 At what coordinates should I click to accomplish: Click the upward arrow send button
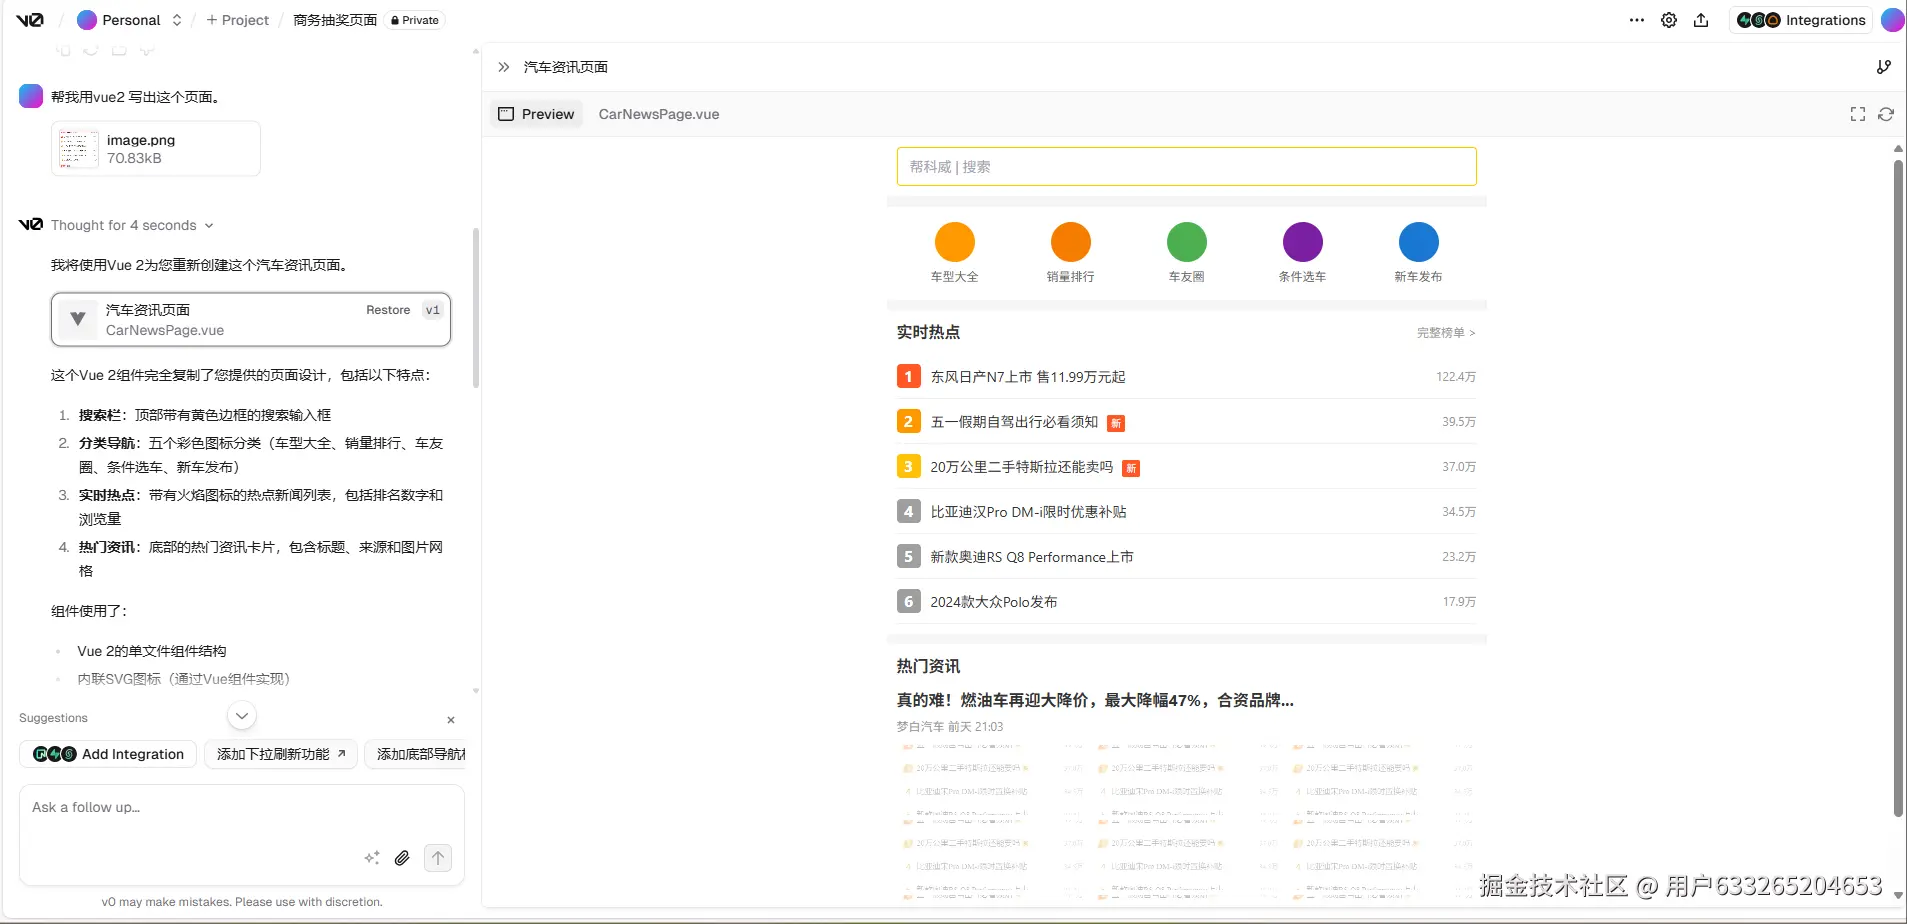pos(438,858)
